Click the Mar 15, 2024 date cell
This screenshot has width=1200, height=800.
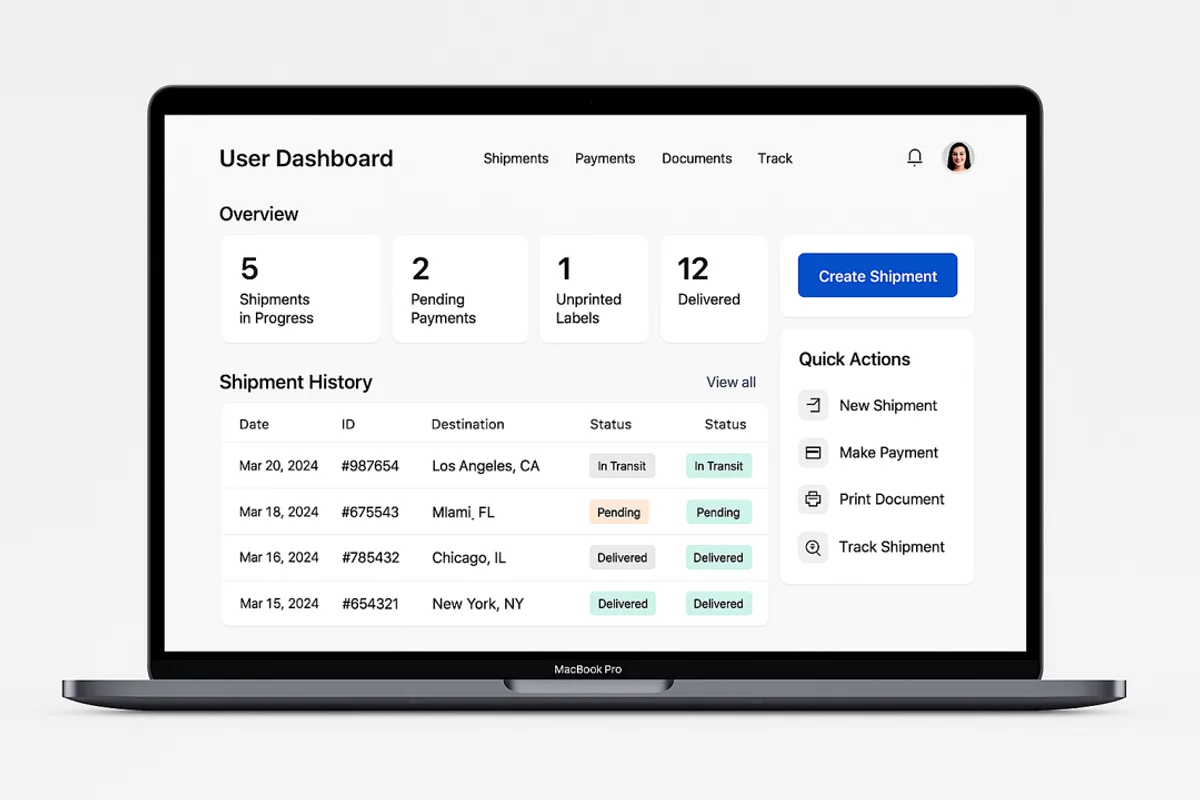tap(279, 604)
